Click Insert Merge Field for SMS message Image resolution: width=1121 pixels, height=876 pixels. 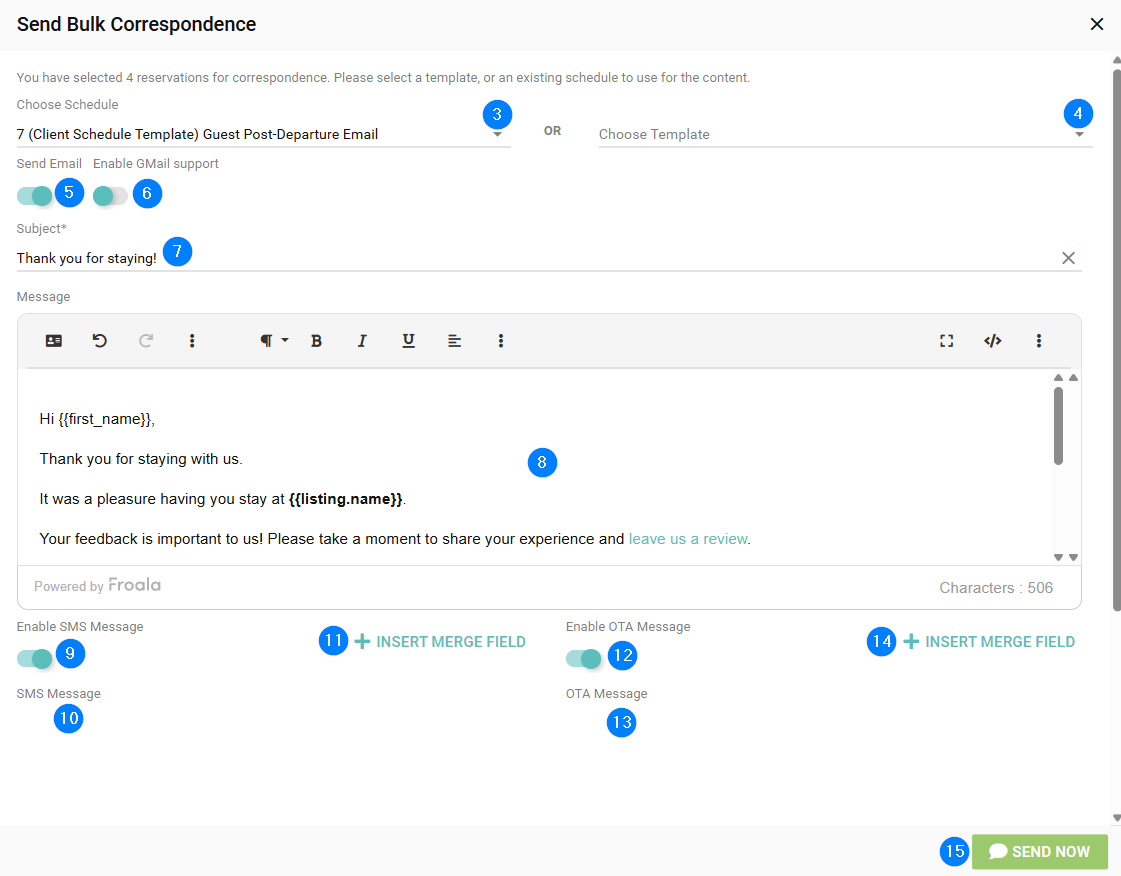point(440,642)
